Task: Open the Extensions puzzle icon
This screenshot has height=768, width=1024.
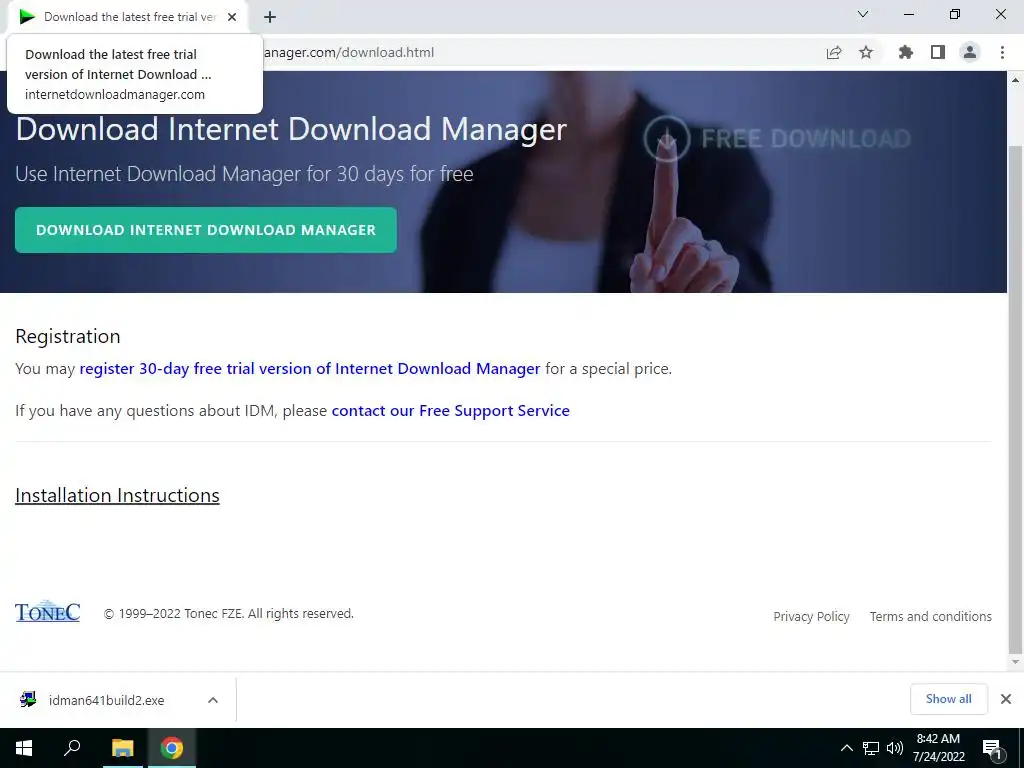Action: (905, 52)
